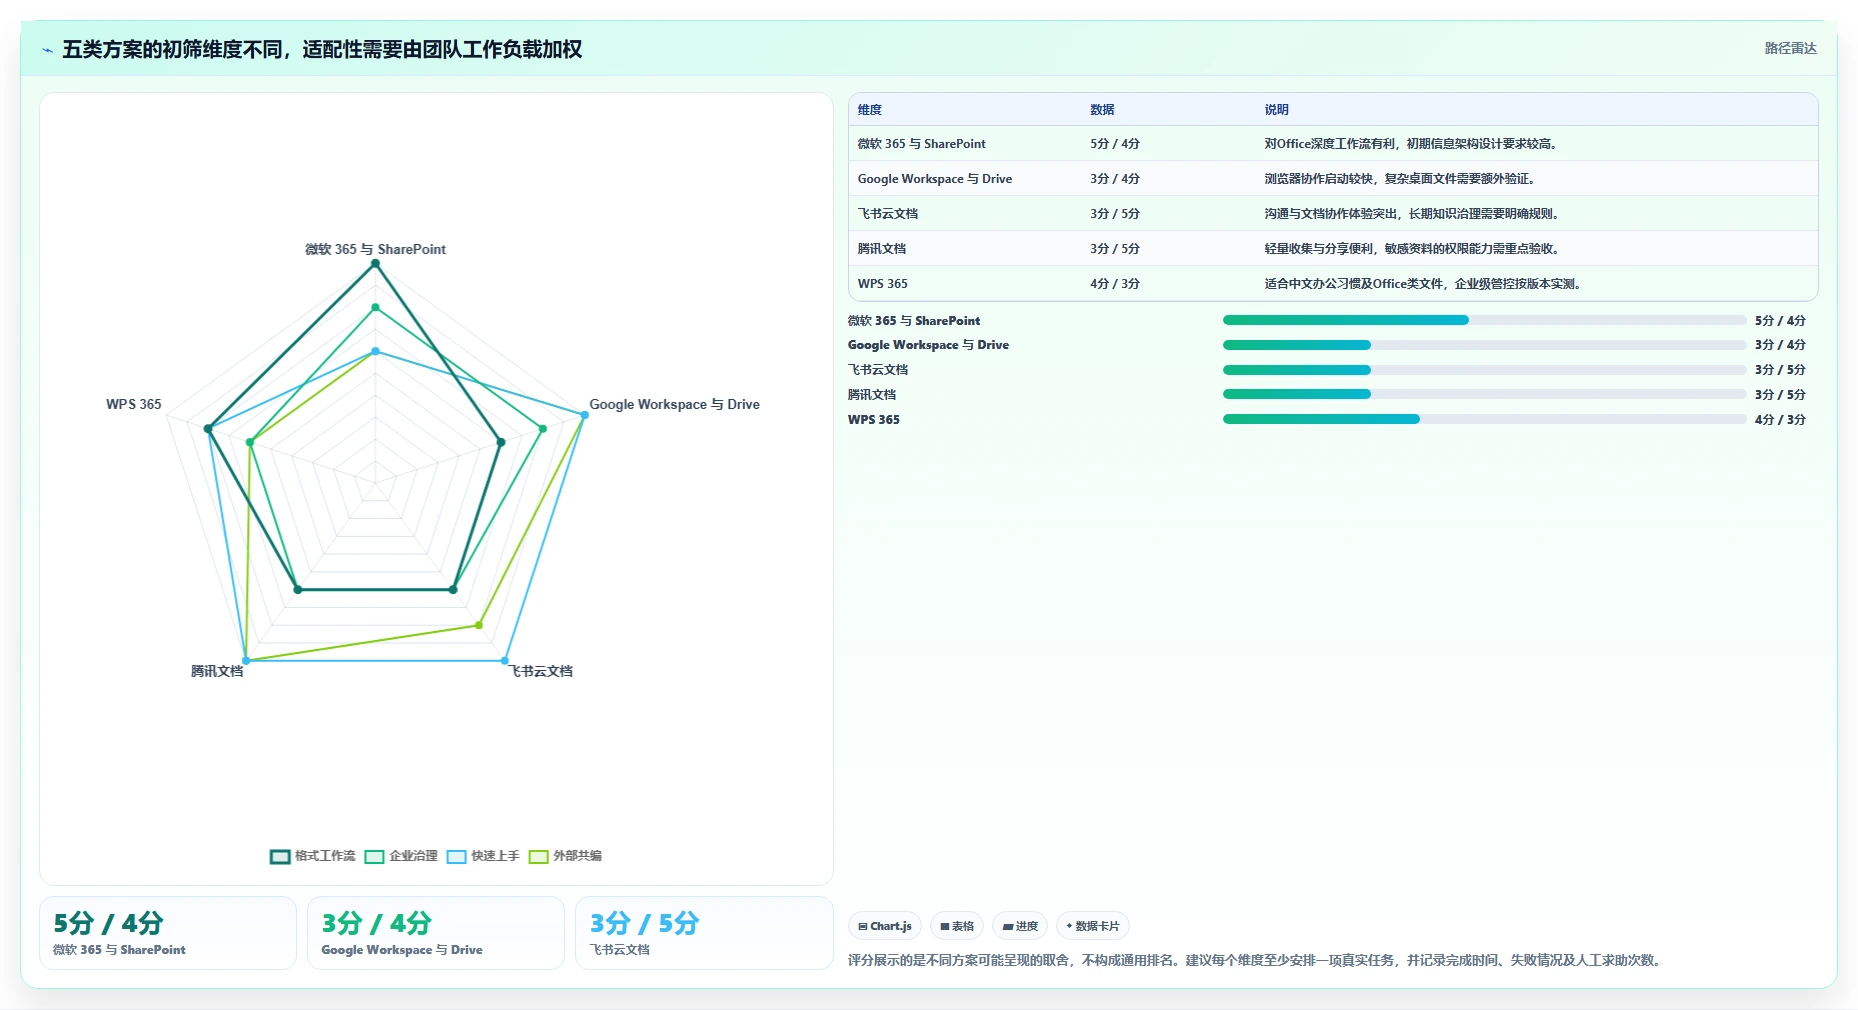Click the Google Workspace progress bar
Image resolution: width=1858 pixels, height=1010 pixels.
[1484, 345]
